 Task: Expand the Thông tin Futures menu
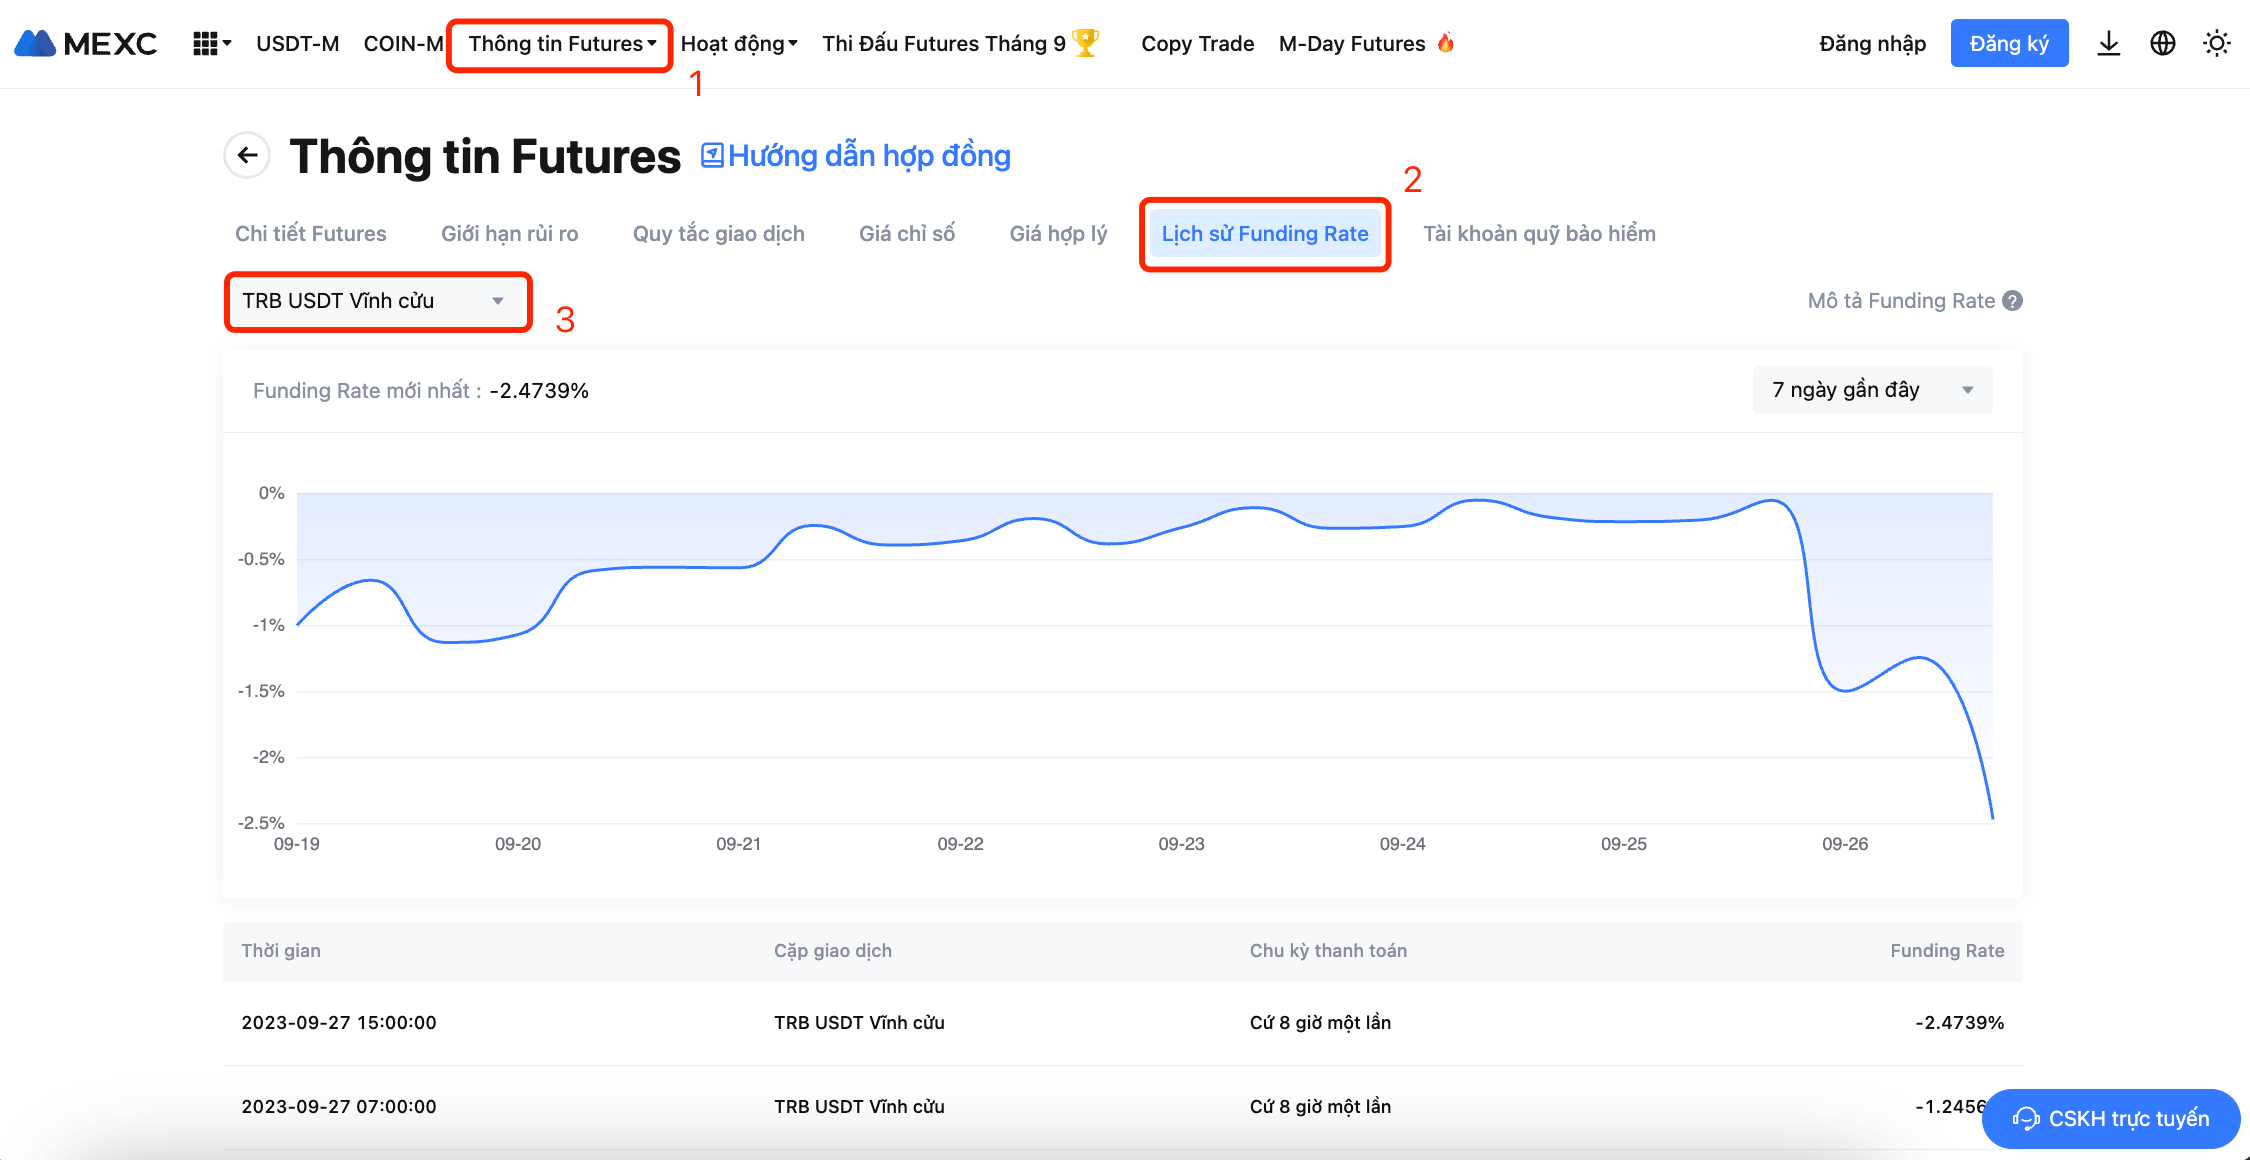click(561, 44)
